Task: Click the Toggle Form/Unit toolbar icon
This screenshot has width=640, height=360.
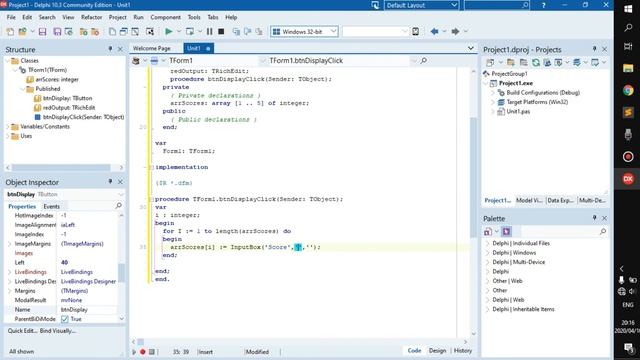Action: [x=135, y=31]
